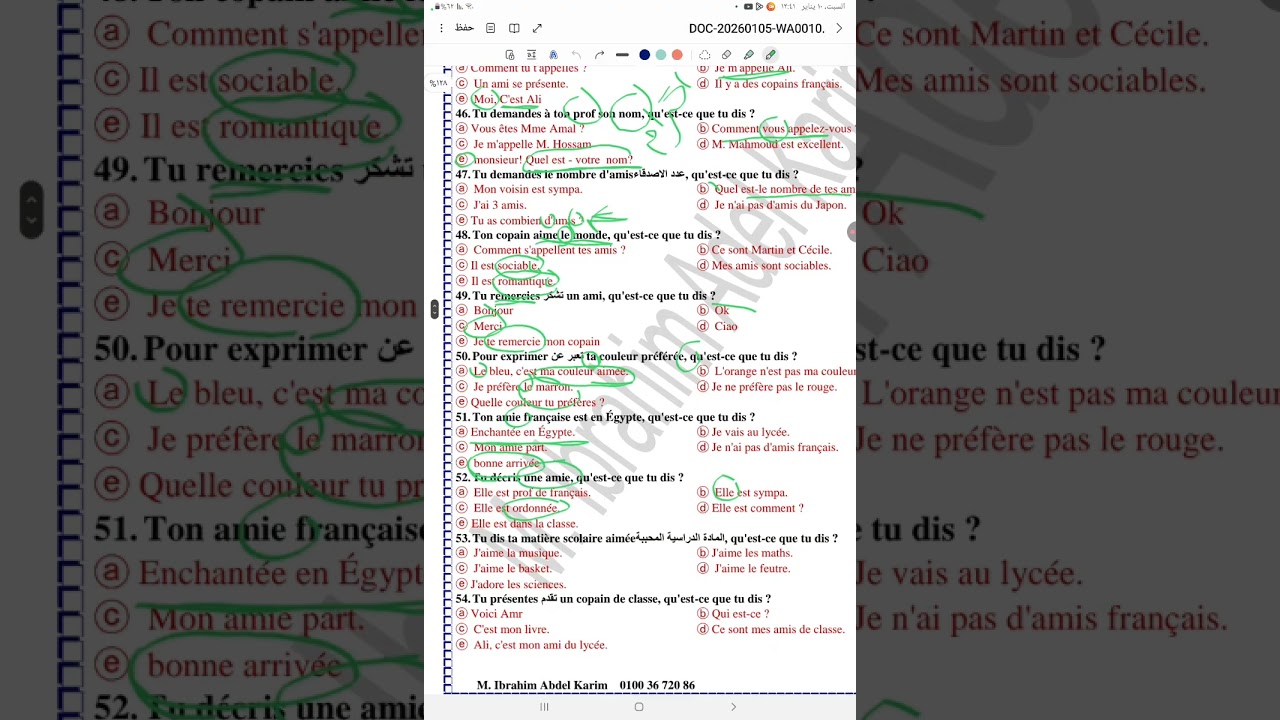Select the lasso selection tool
The height and width of the screenshot is (720, 1280).
705,55
